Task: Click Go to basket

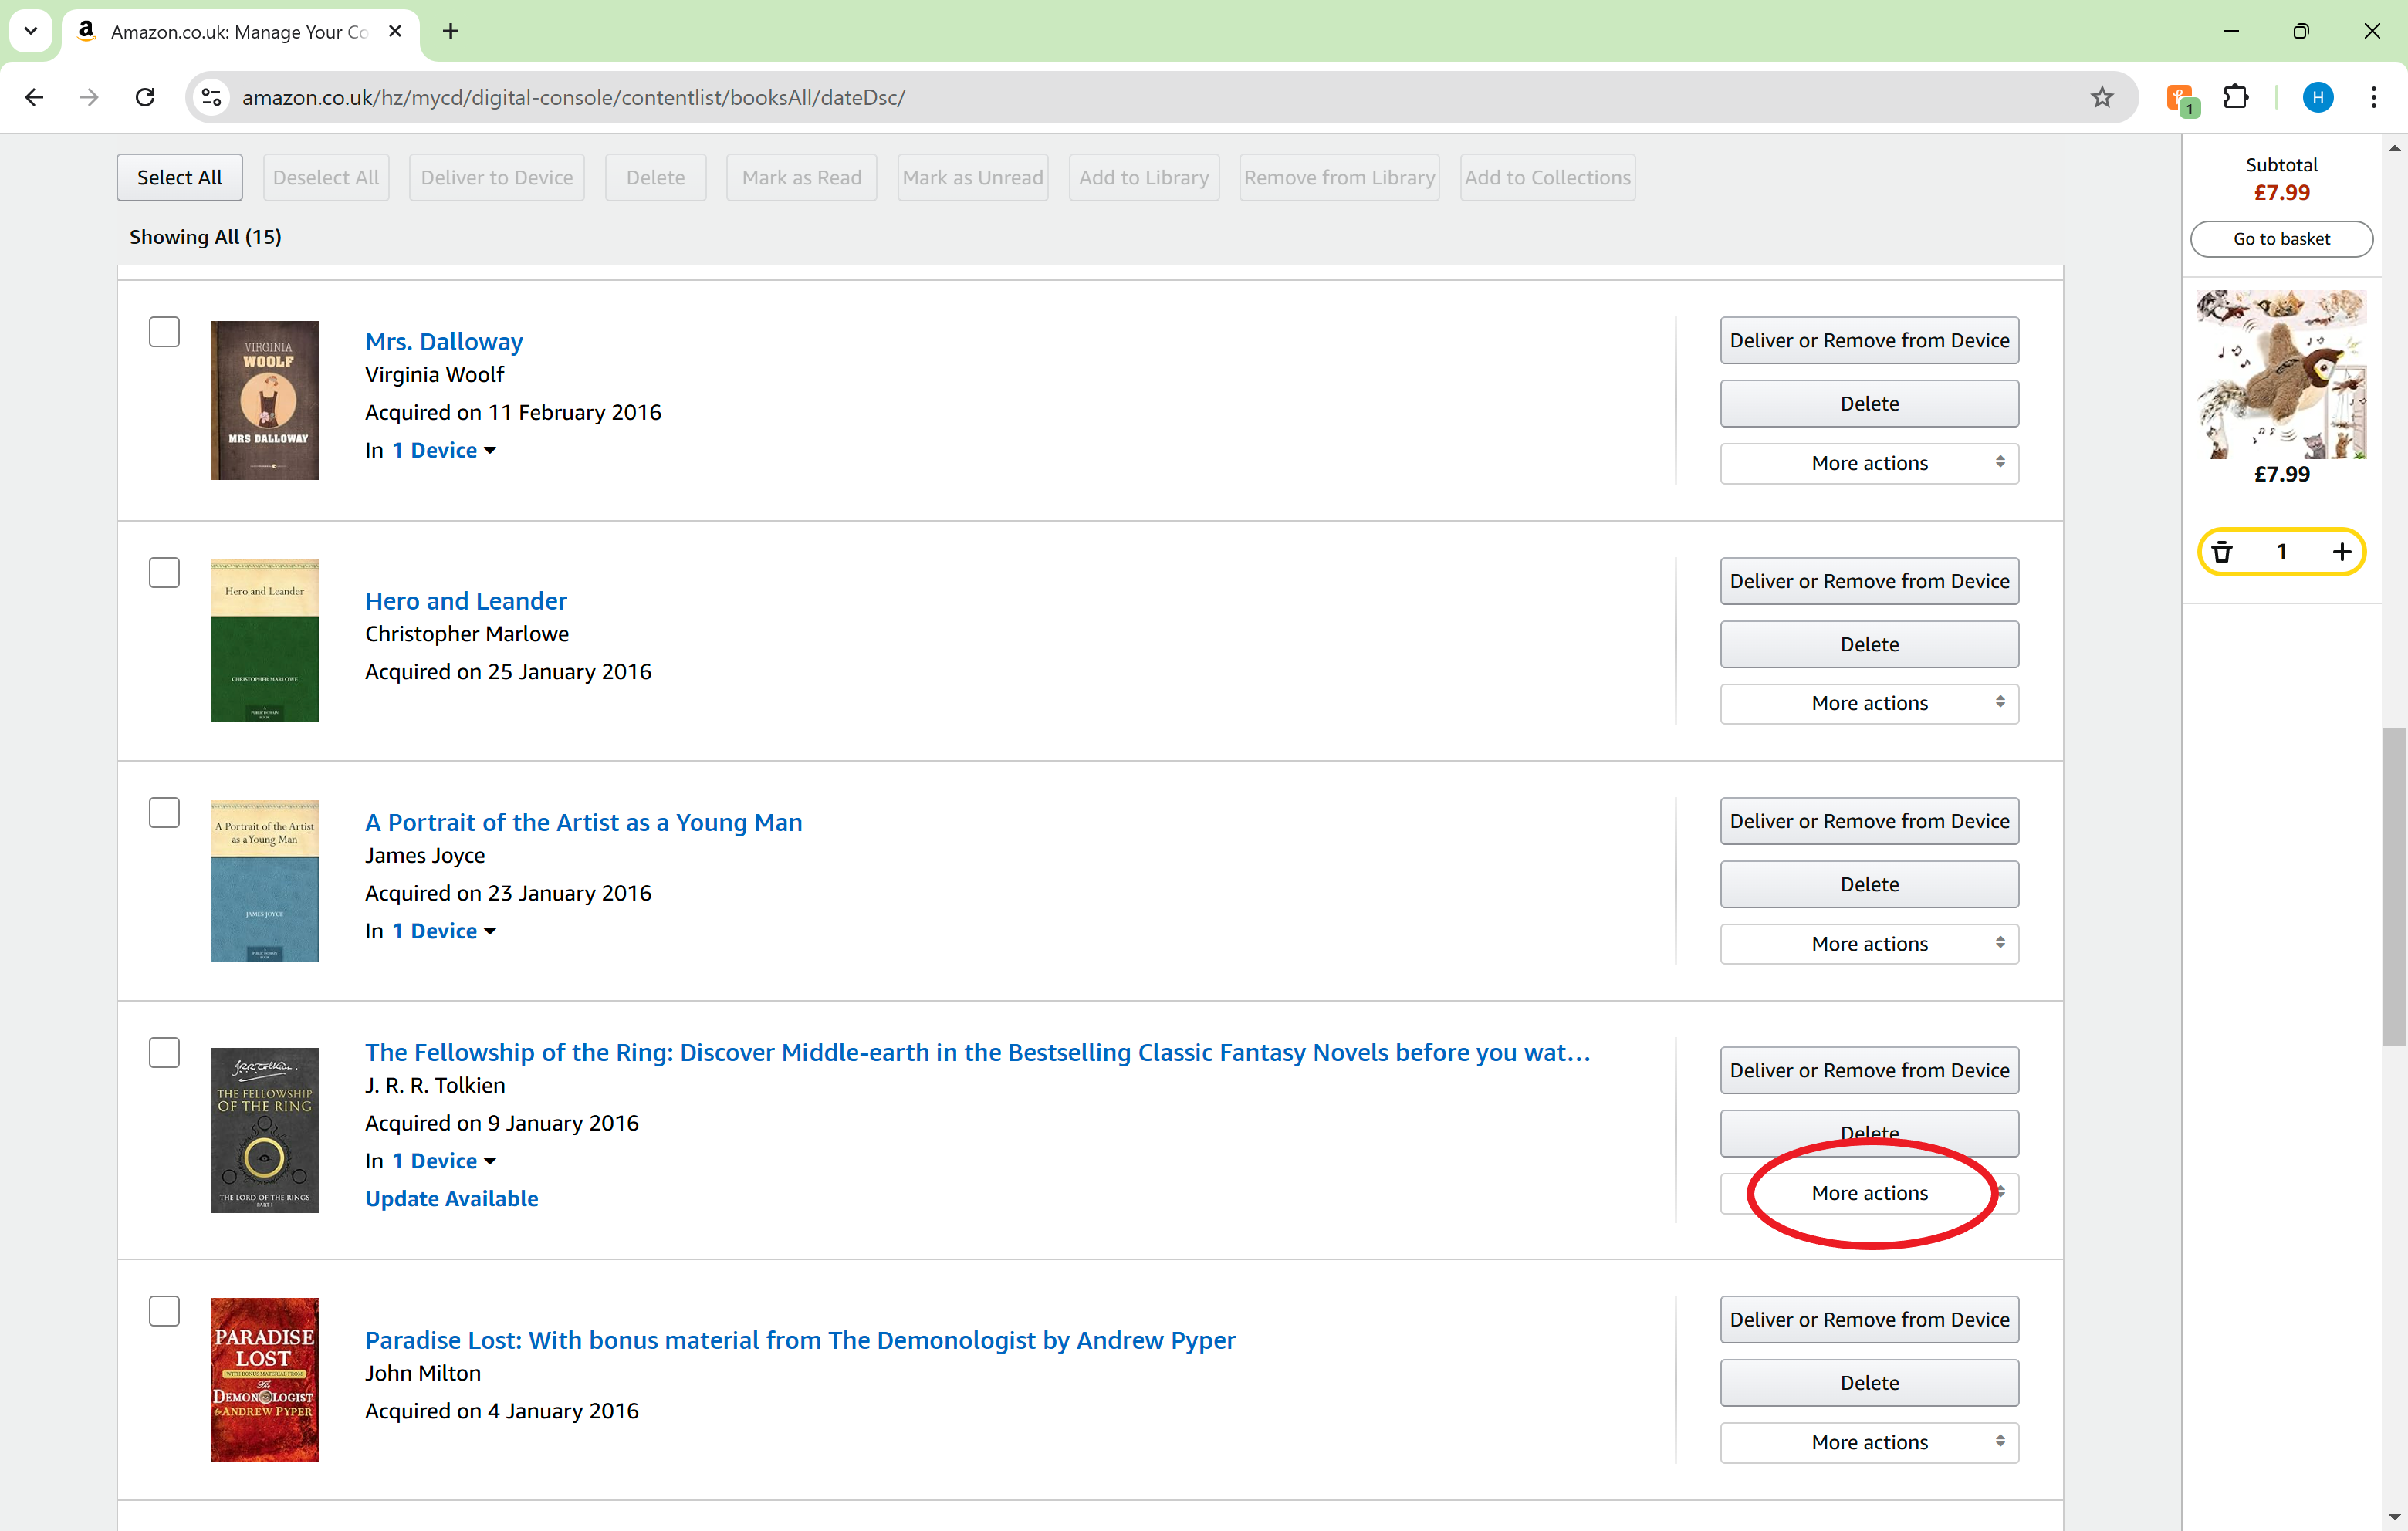Action: (2281, 239)
